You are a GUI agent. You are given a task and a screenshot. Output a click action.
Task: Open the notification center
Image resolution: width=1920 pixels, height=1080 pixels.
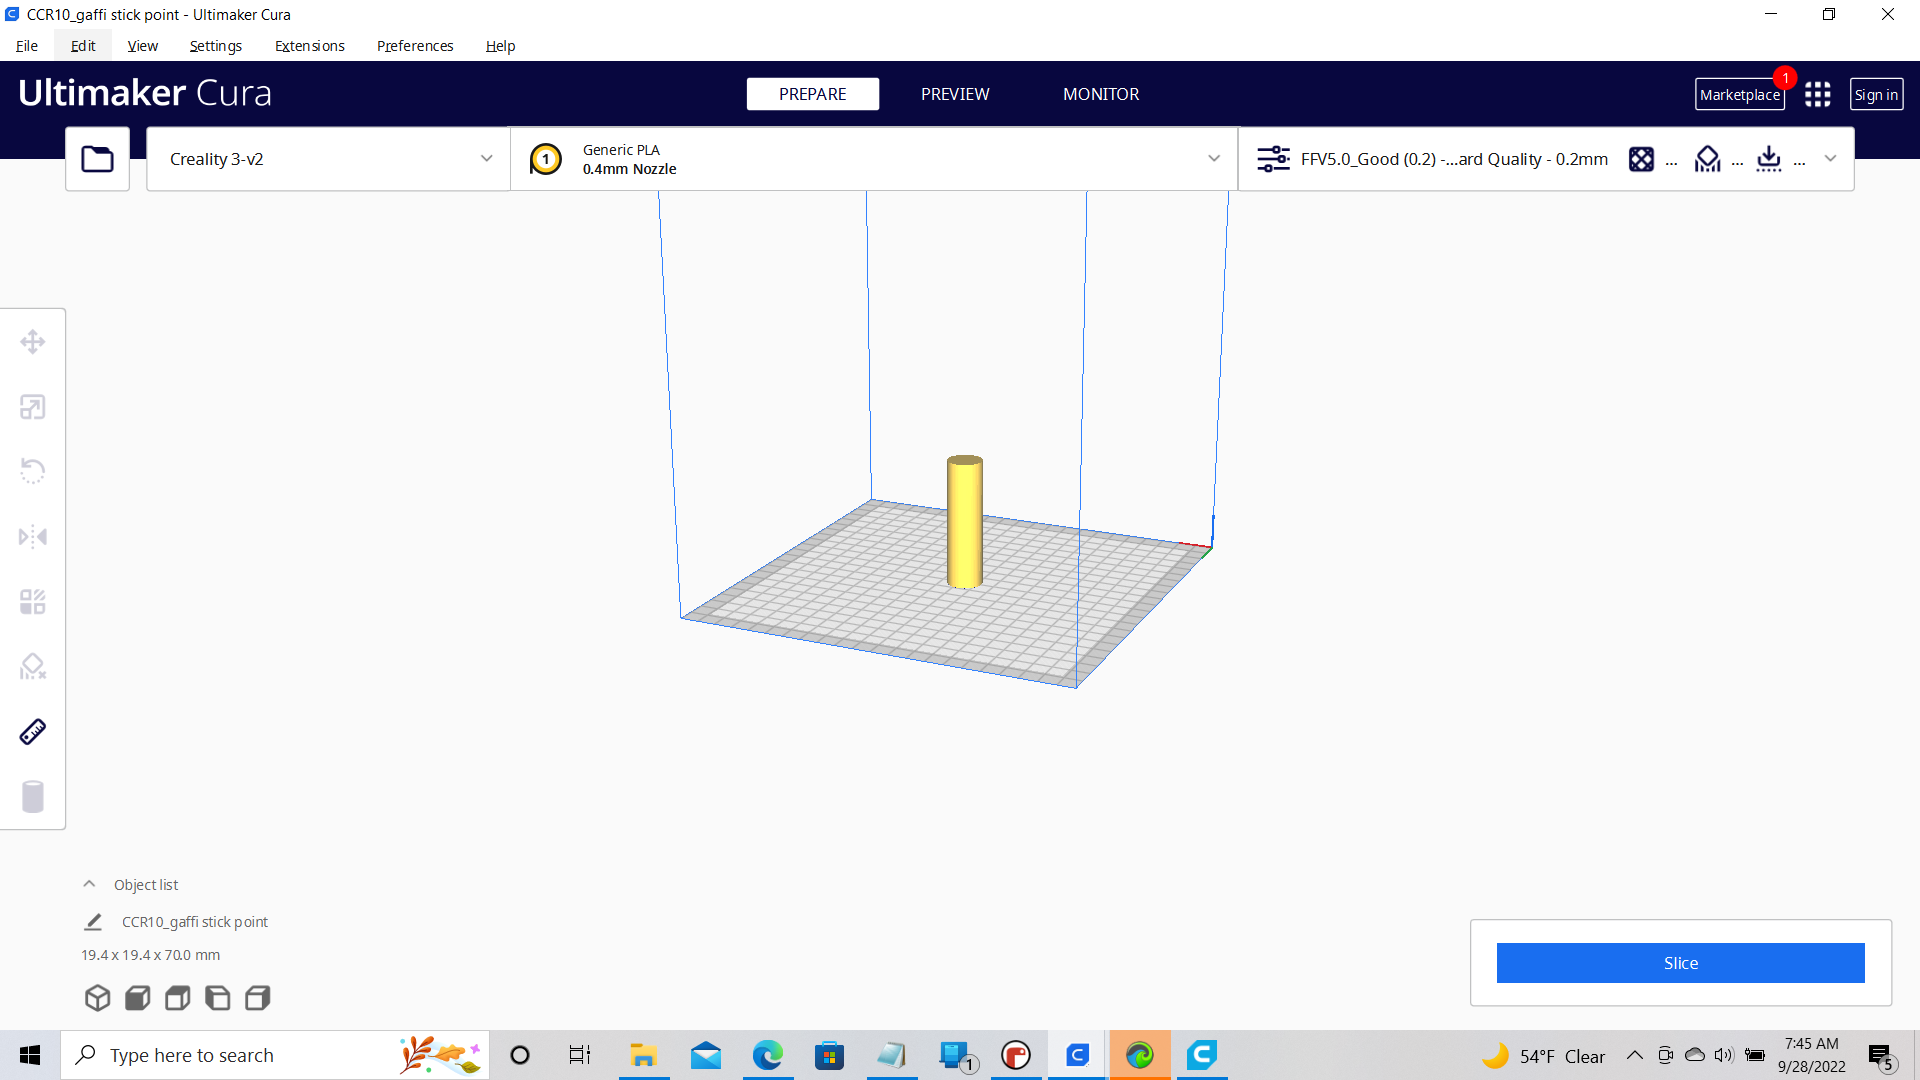coord(1881,1056)
